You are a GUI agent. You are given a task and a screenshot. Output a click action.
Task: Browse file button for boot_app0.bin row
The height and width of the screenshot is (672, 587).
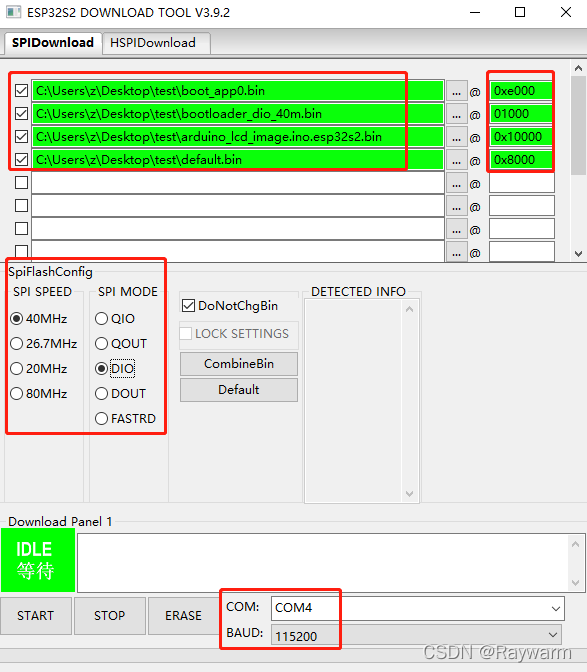coord(456,91)
